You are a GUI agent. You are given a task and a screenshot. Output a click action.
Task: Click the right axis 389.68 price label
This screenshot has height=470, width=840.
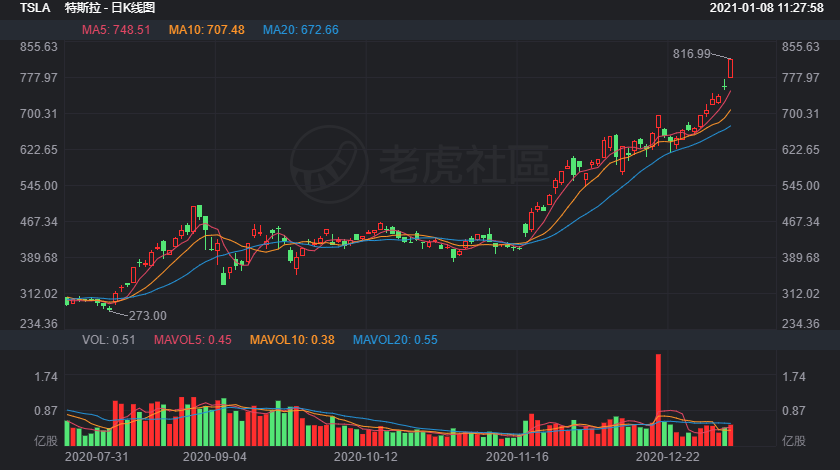800,258
